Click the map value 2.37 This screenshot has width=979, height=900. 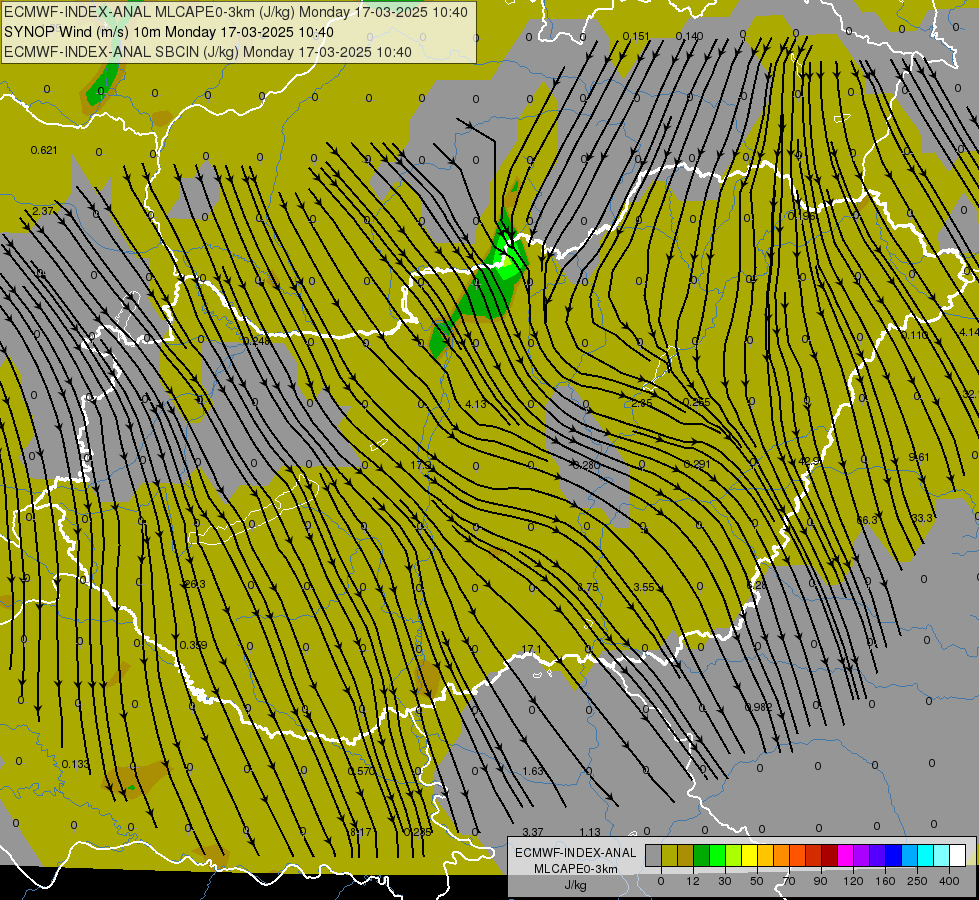click(x=42, y=211)
